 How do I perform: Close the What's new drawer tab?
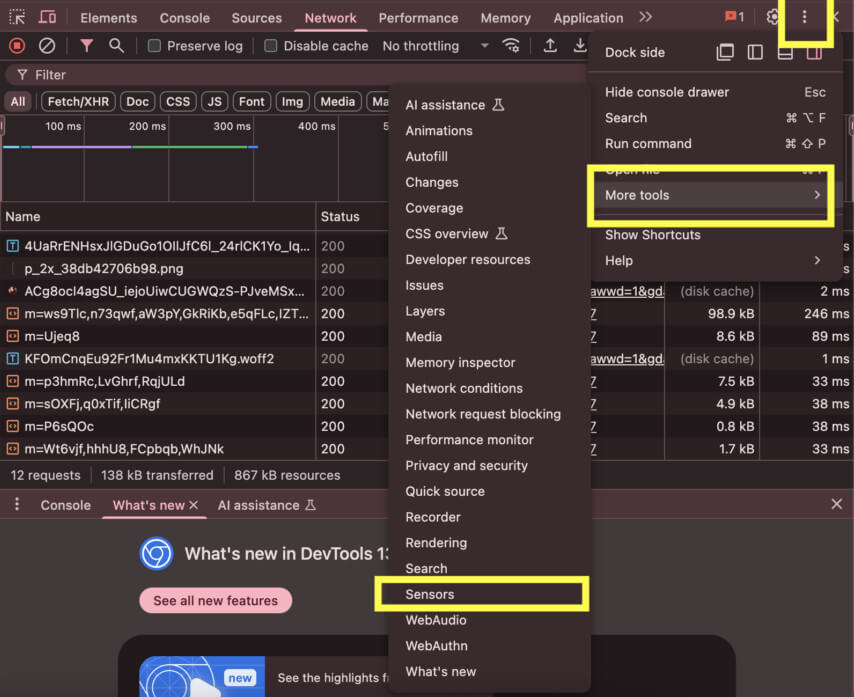pos(193,505)
